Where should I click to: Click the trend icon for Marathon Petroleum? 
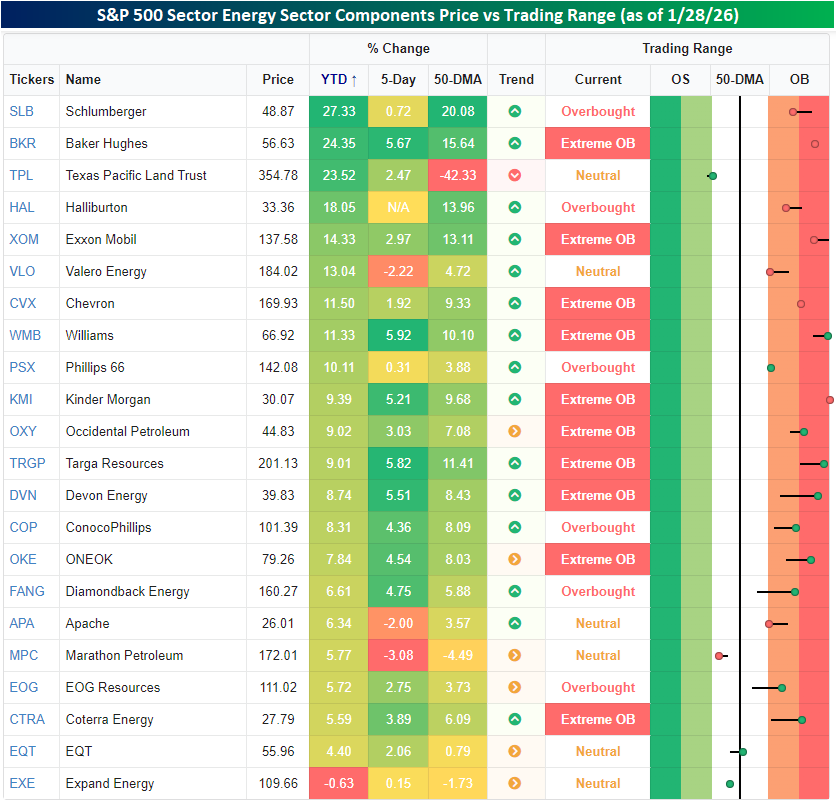(515, 656)
